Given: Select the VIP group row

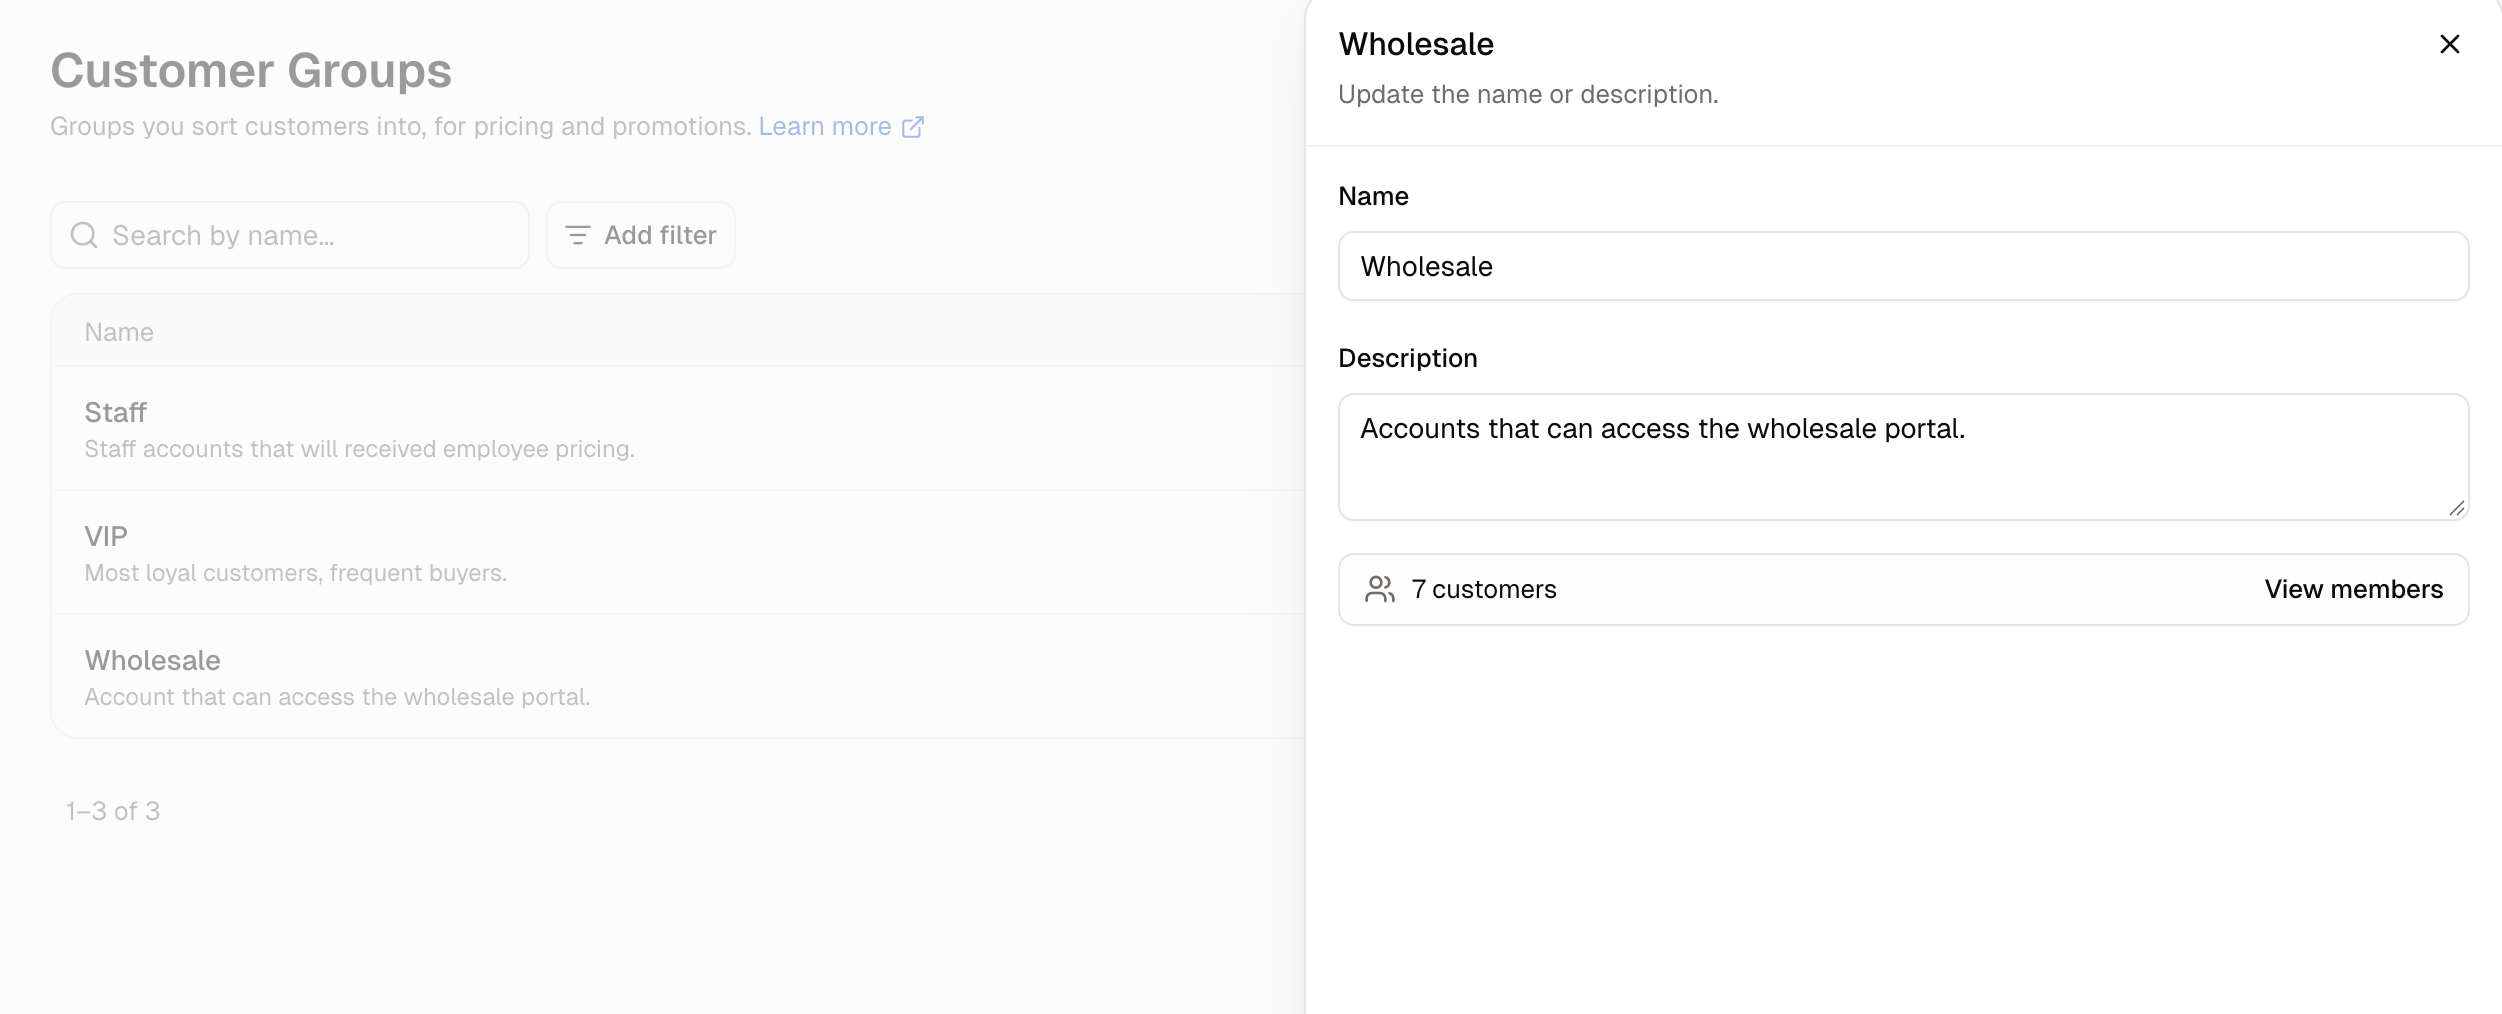Looking at the screenshot, I should pos(678,552).
